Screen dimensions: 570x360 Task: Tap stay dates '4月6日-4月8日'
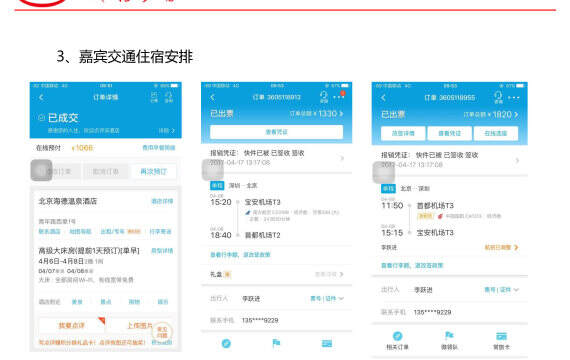(x=61, y=261)
